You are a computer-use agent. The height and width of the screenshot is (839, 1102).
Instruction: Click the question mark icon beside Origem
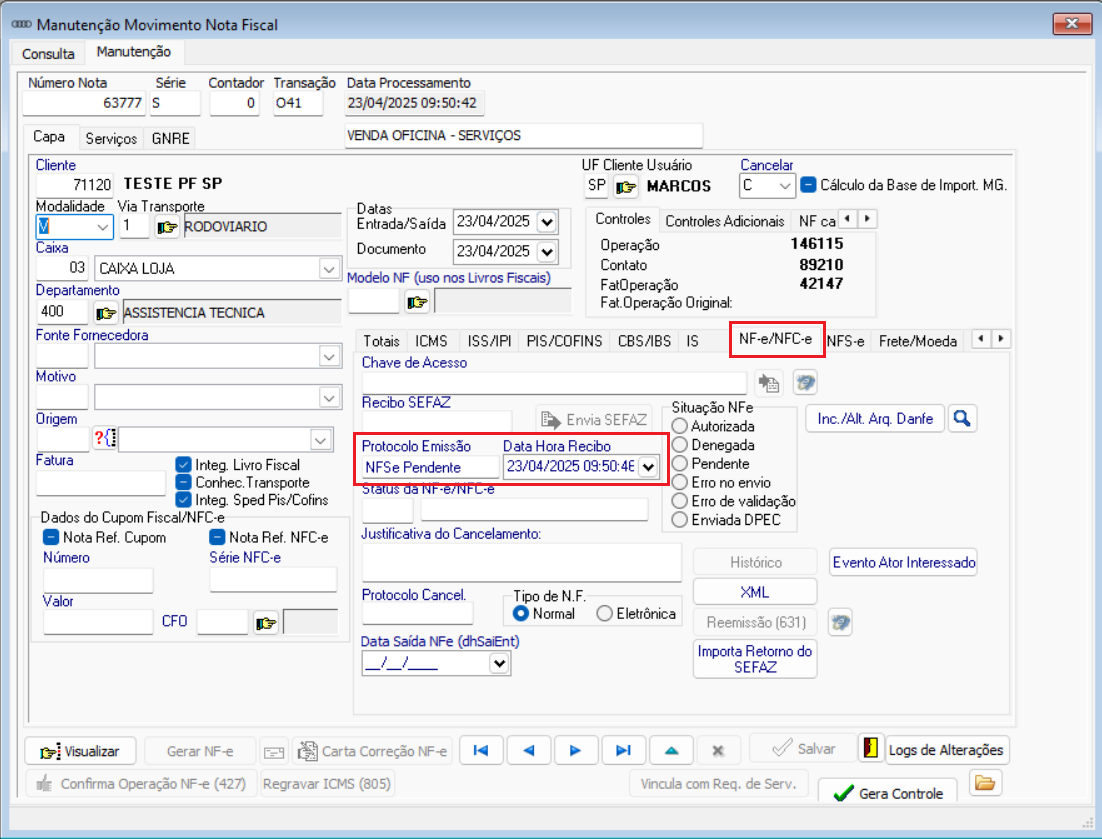point(105,438)
